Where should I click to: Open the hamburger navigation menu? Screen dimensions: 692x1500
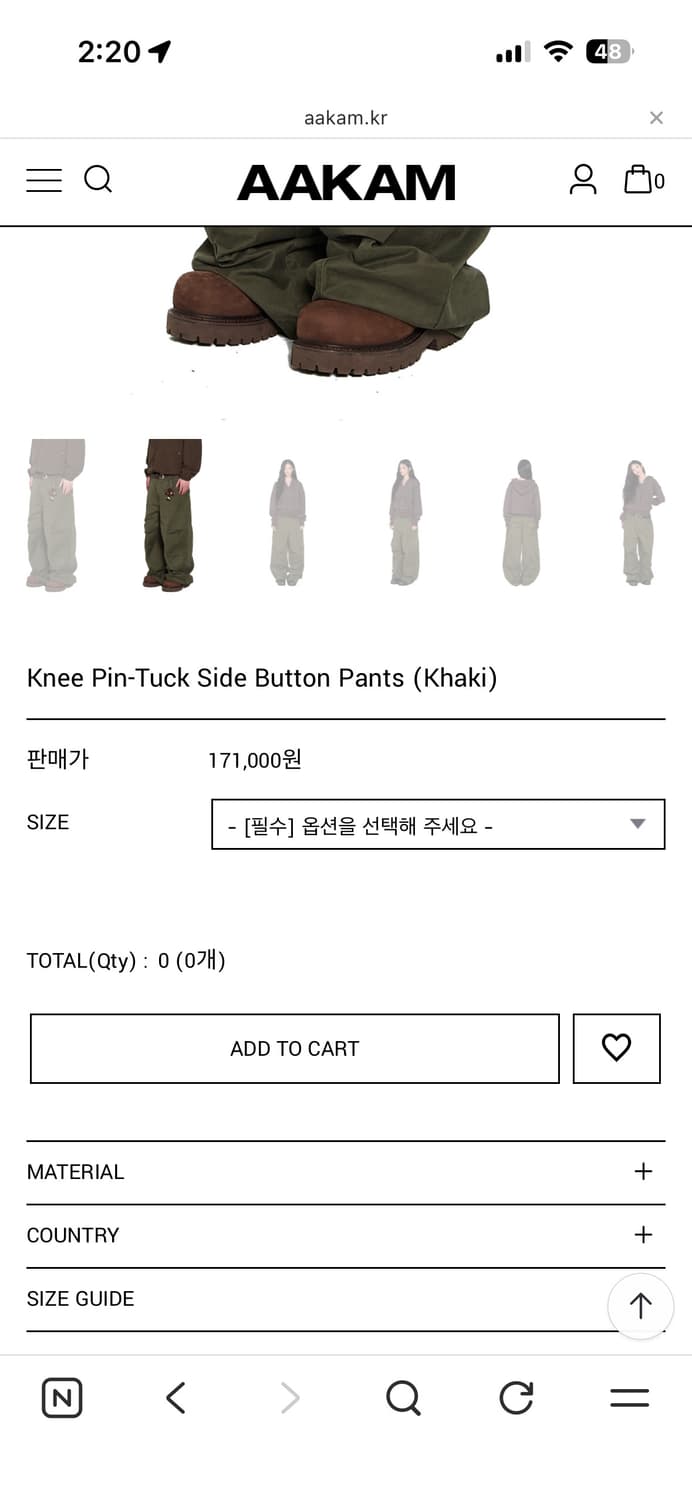44,180
